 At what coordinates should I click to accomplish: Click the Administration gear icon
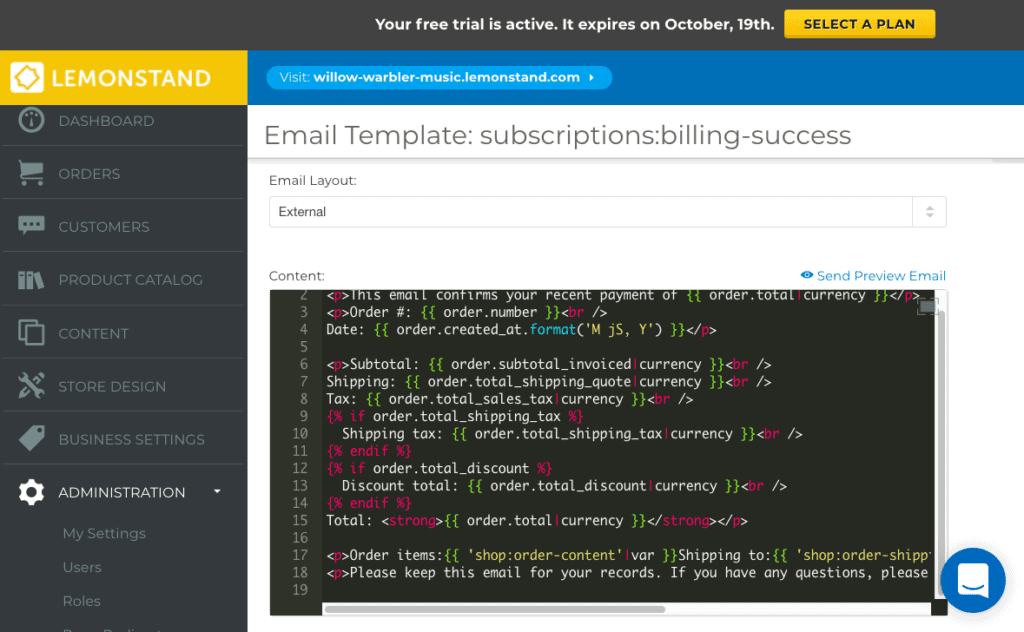coord(31,492)
